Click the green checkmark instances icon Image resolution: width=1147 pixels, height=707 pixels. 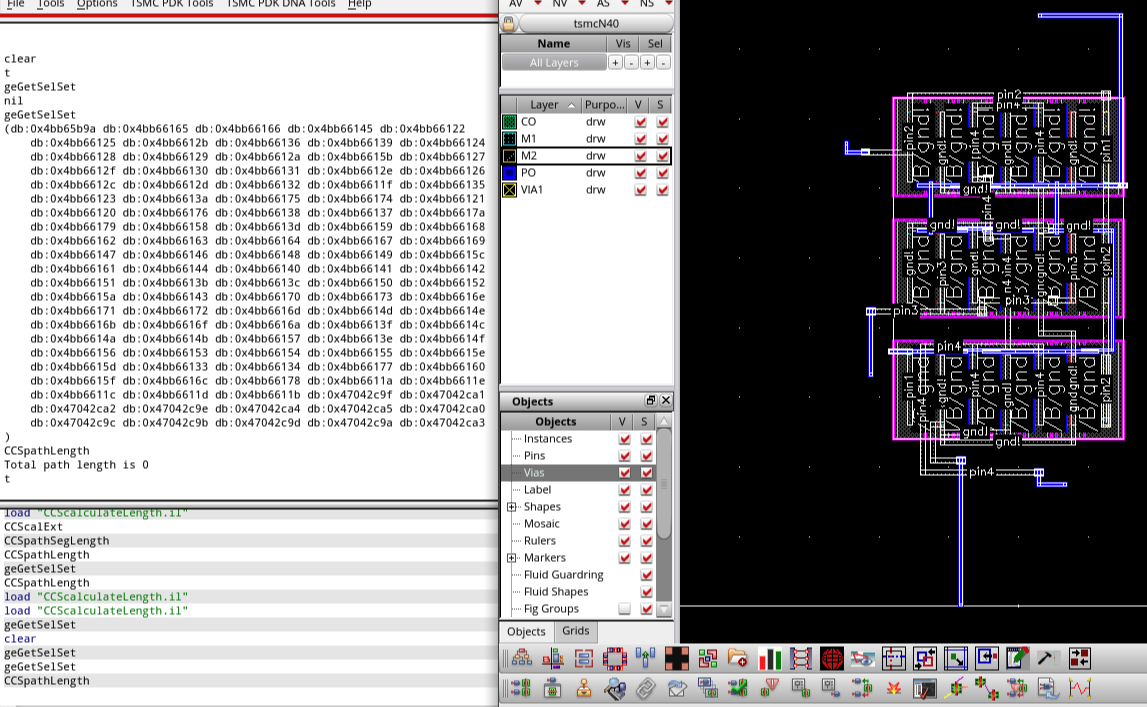[x=737, y=688]
